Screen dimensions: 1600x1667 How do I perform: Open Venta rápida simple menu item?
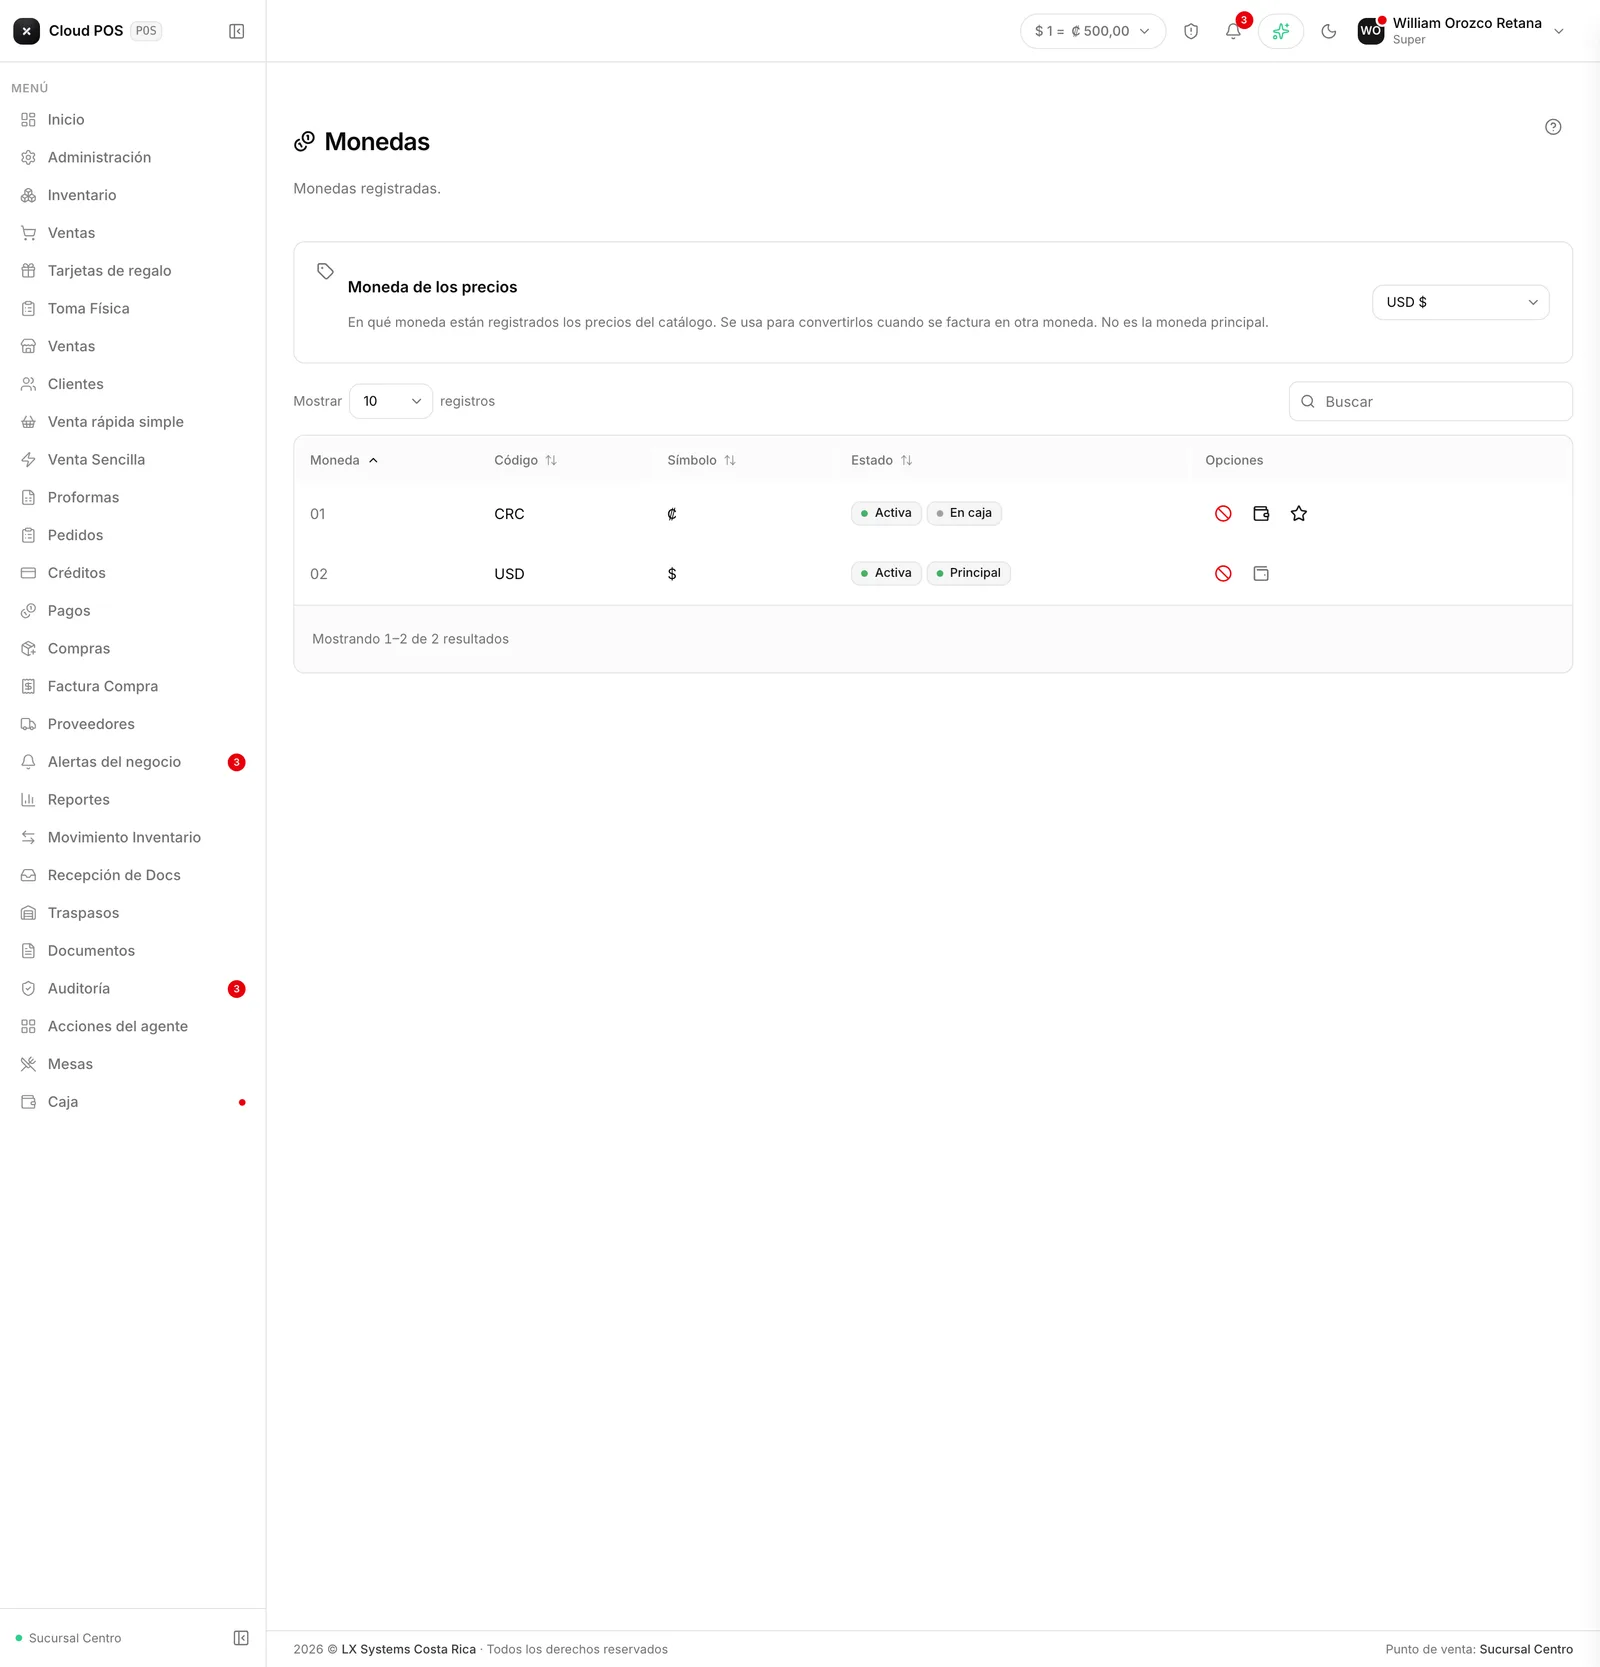click(x=133, y=421)
